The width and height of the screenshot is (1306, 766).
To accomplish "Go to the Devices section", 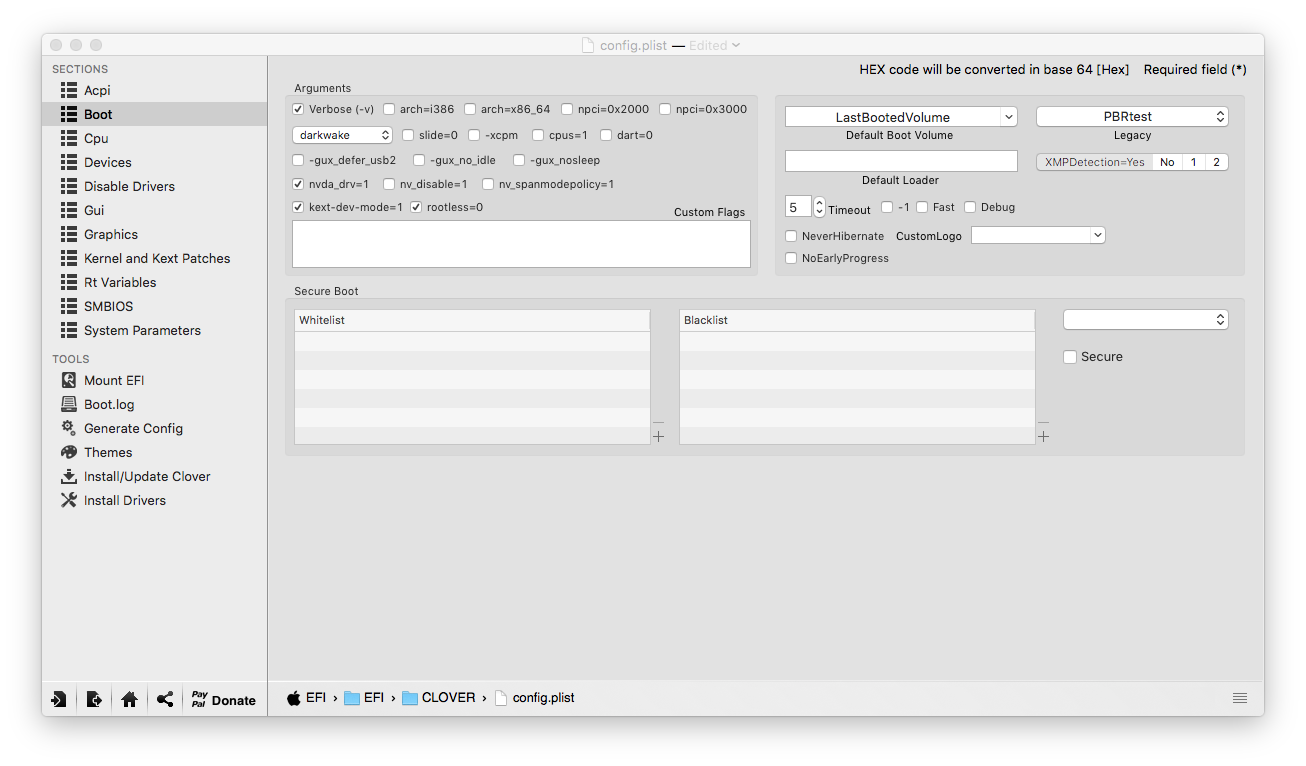I will pyautogui.click(x=154, y=162).
